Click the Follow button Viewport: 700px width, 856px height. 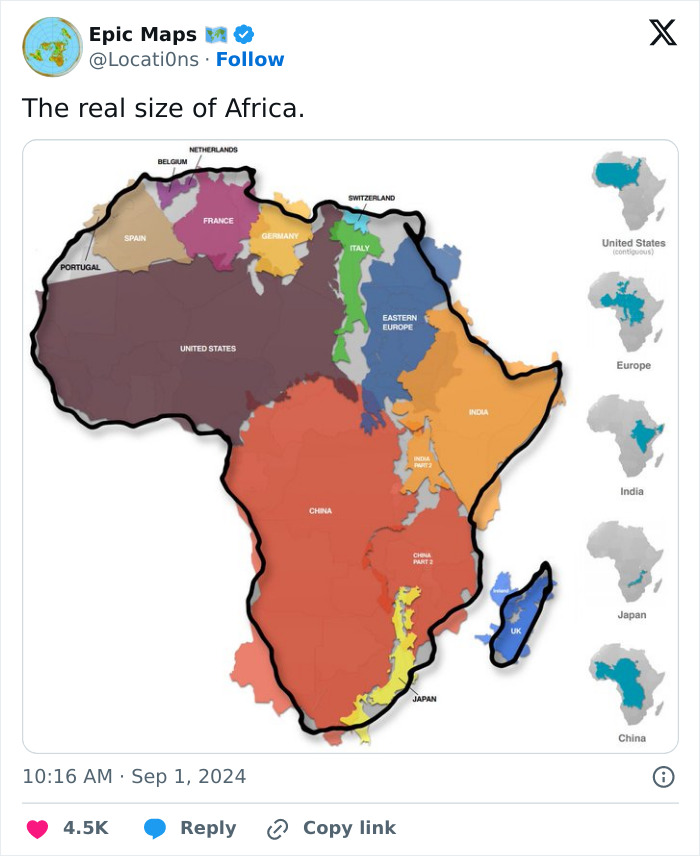pos(247,59)
